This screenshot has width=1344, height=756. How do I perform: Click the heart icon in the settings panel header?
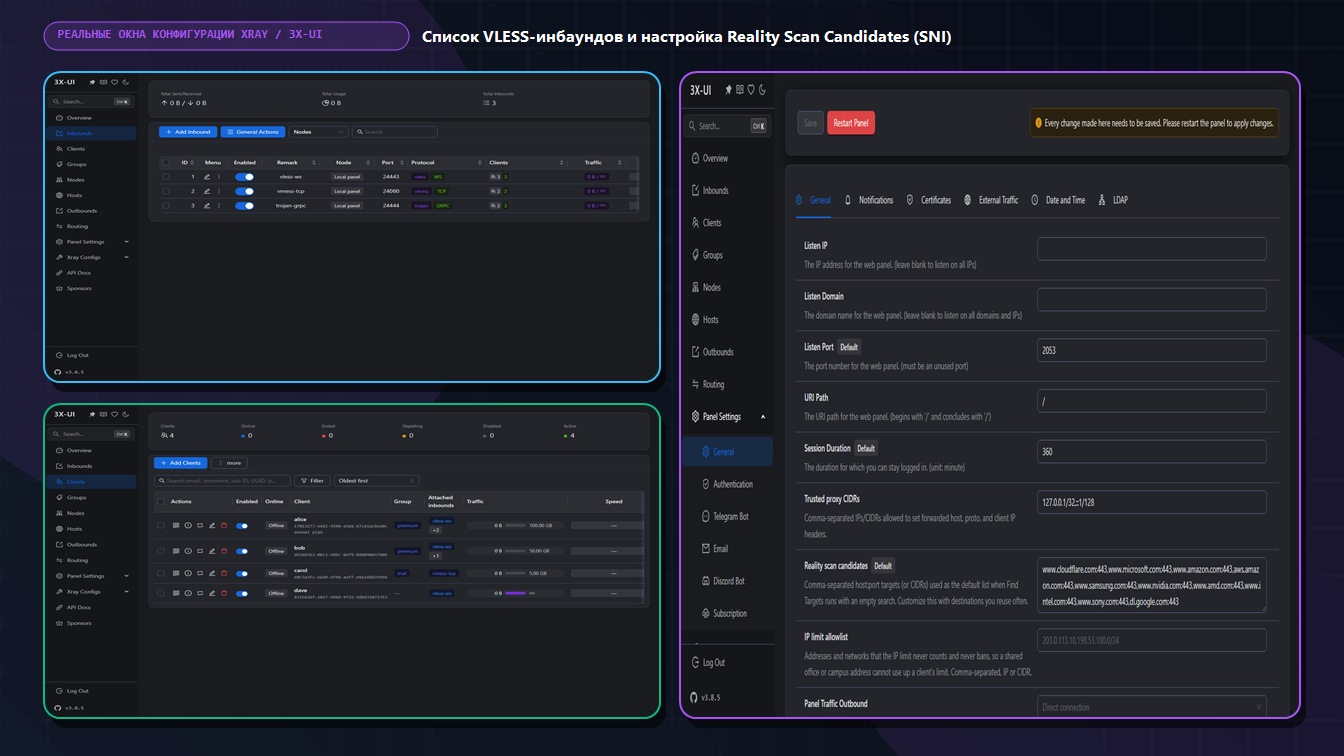tap(751, 90)
